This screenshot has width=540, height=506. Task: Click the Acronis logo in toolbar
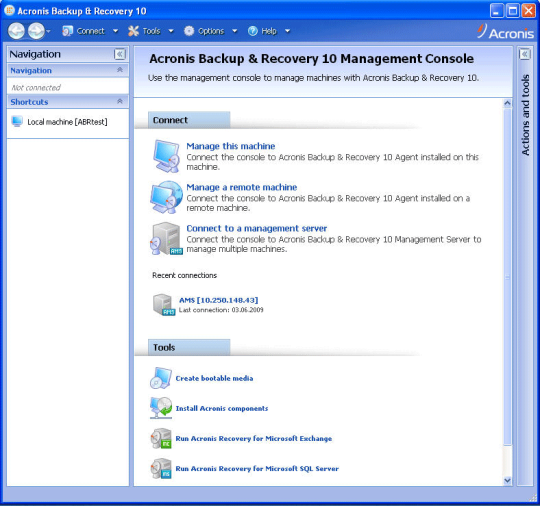pos(505,32)
